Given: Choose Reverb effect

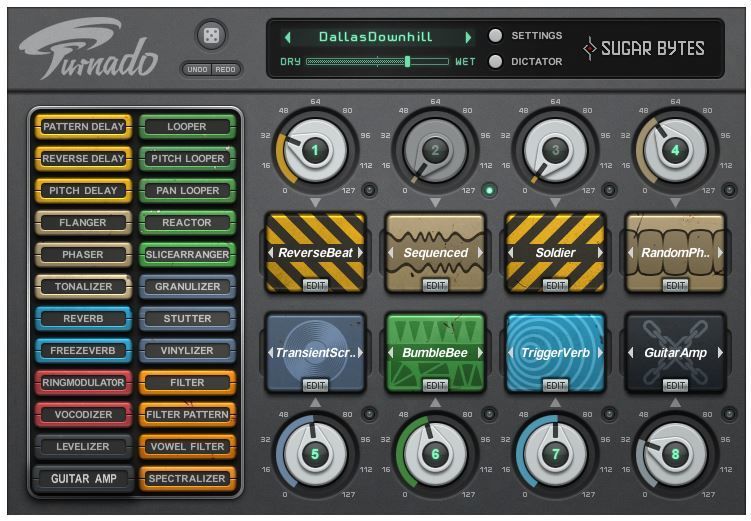Looking at the screenshot, I should tap(83, 318).
